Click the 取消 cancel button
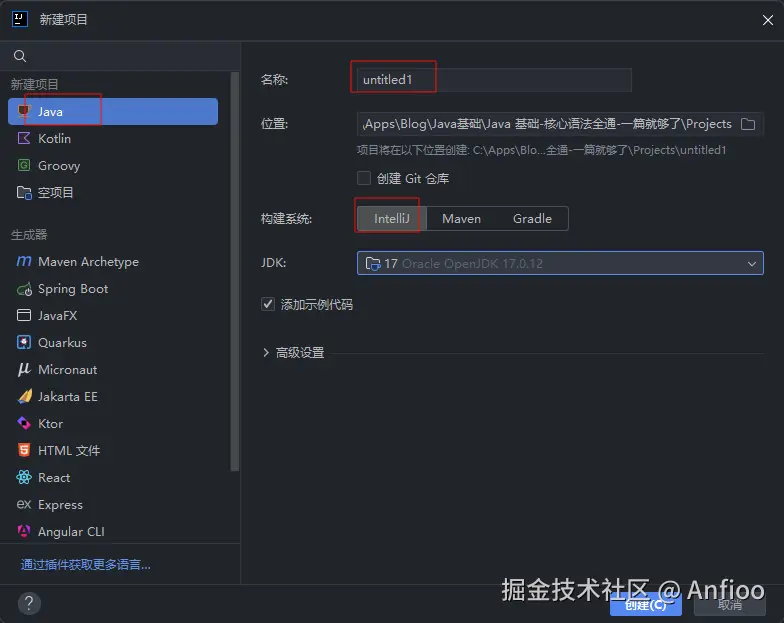Viewport: 784px width, 623px height. point(730,605)
